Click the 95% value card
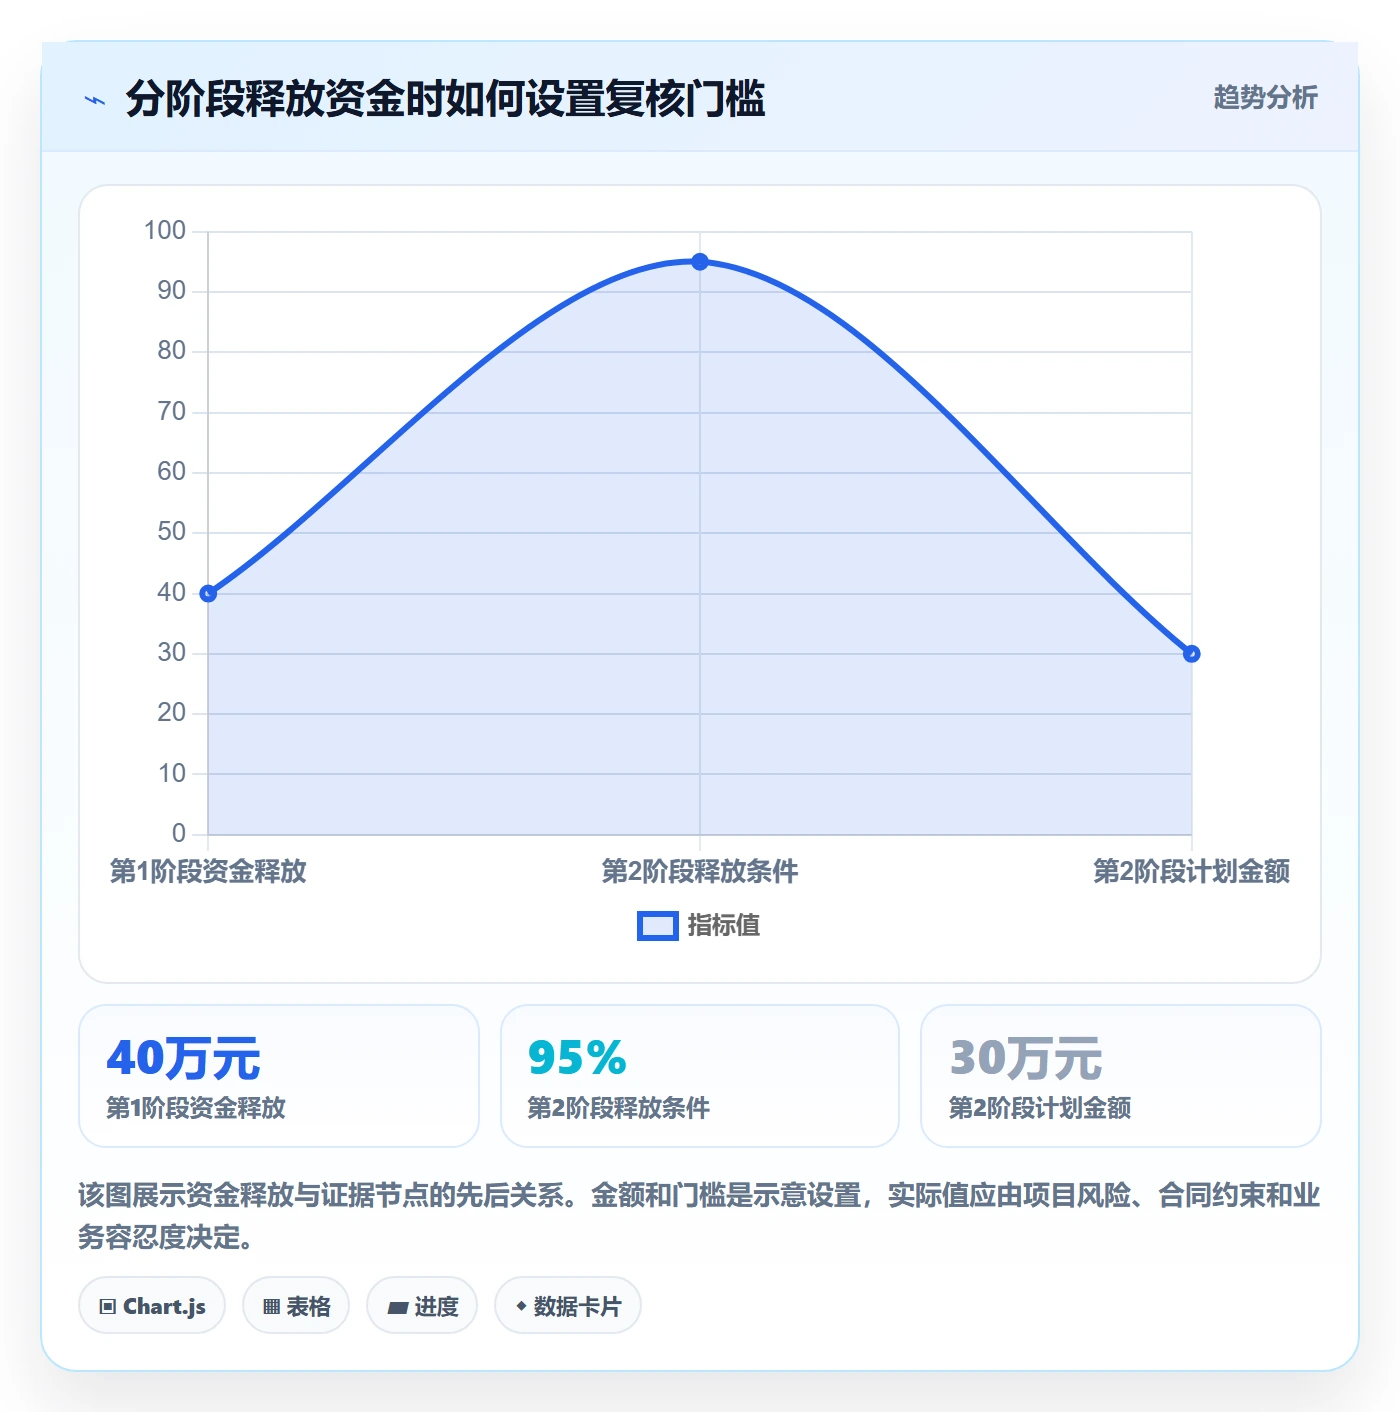 pyautogui.click(x=700, y=1076)
